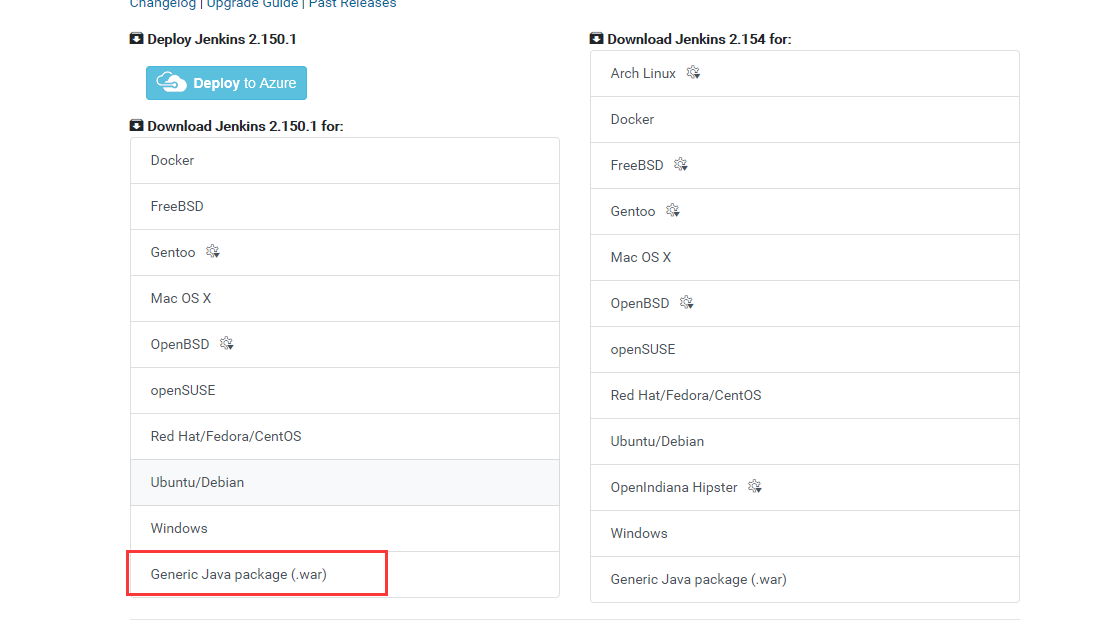Click gear icon next to Gentoo under 2.150.1
The height and width of the screenshot is (636, 1099).
tap(213, 252)
